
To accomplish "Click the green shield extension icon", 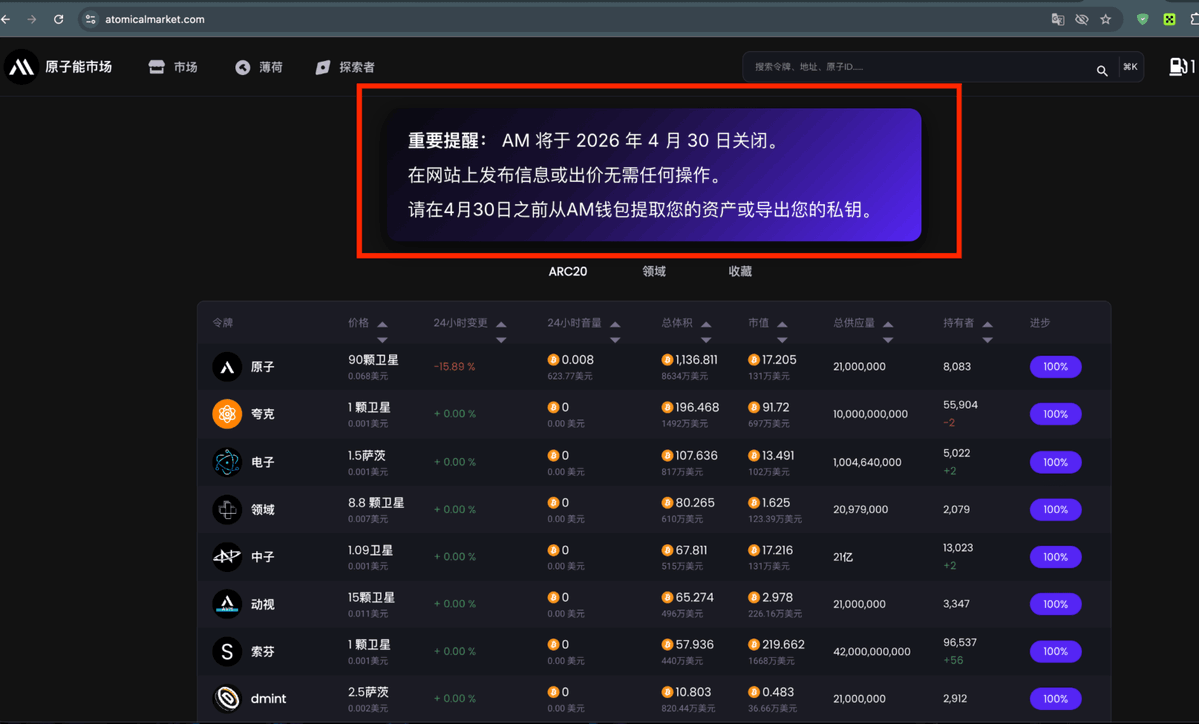I will [1142, 19].
